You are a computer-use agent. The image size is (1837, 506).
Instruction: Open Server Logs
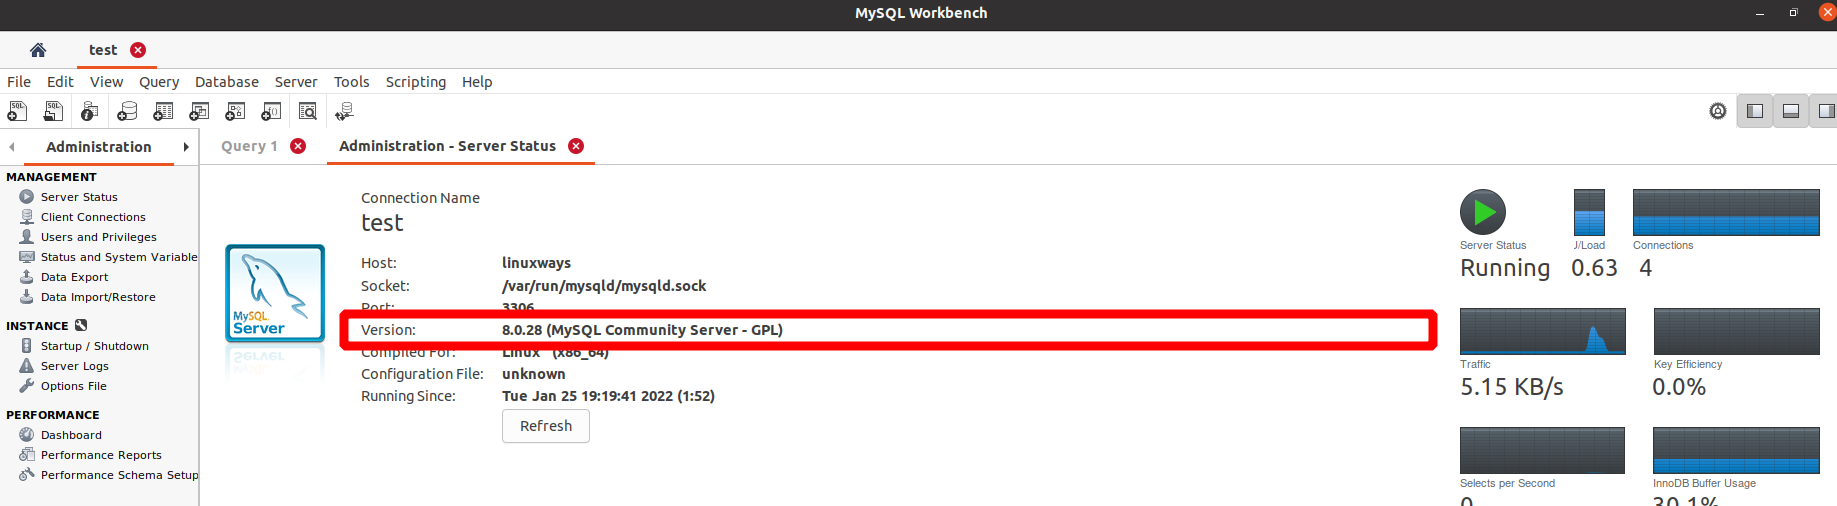point(74,366)
